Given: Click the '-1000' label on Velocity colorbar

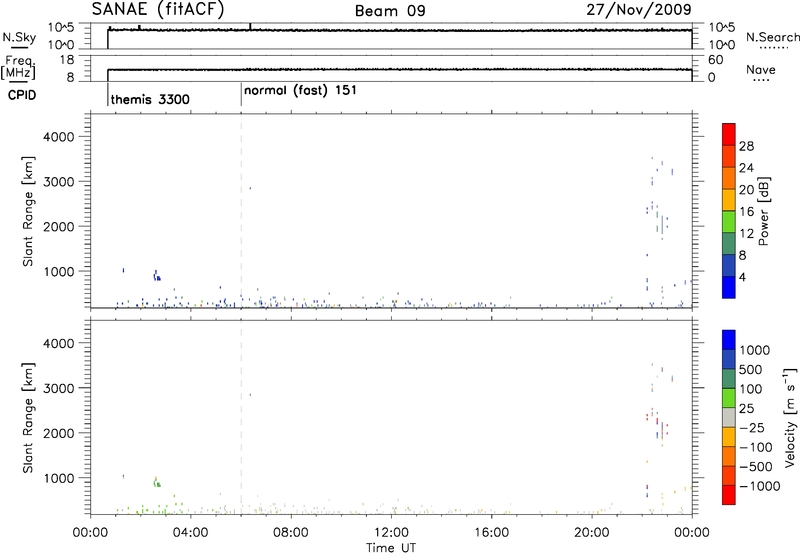Looking at the screenshot, I should coord(760,486).
